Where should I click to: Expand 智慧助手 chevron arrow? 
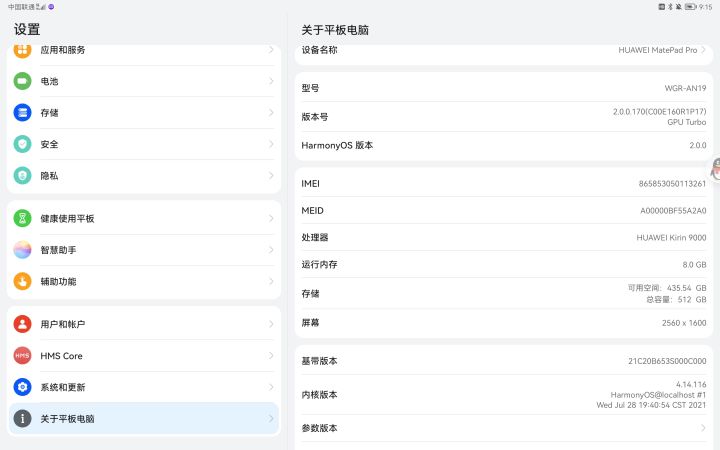271,250
